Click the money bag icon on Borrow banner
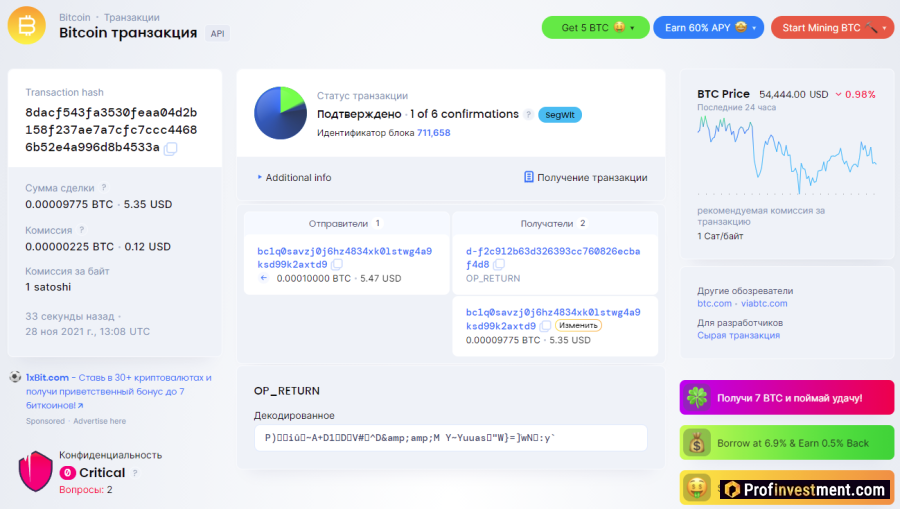 tap(696, 443)
